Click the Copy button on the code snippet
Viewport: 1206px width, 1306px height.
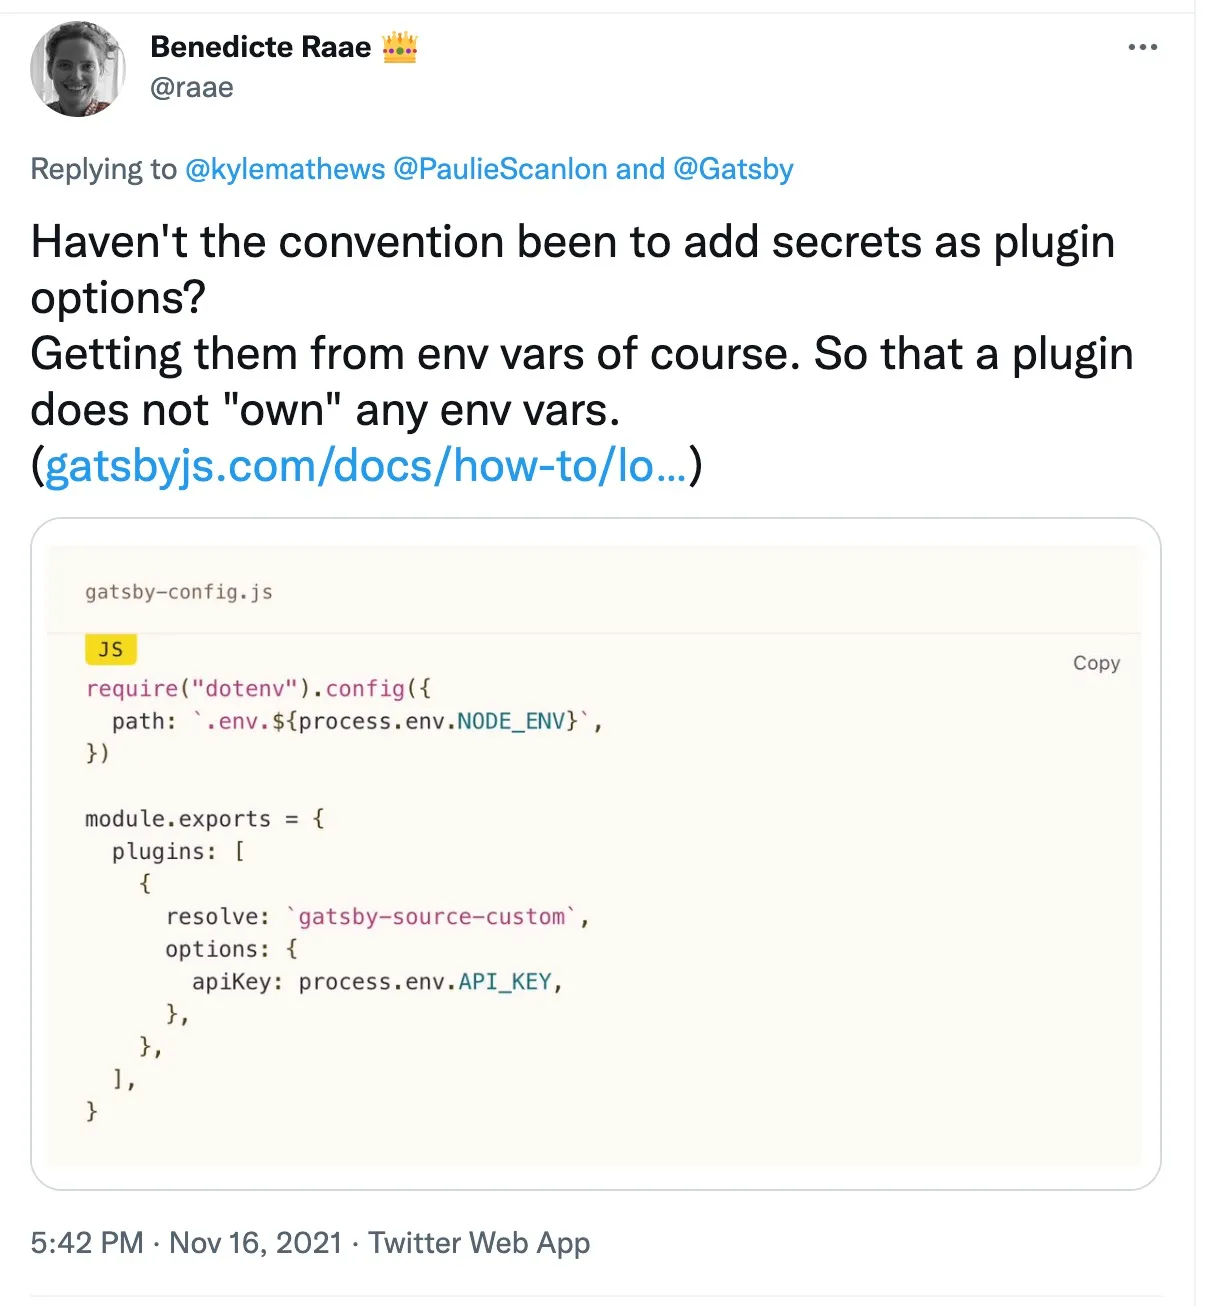[1096, 662]
